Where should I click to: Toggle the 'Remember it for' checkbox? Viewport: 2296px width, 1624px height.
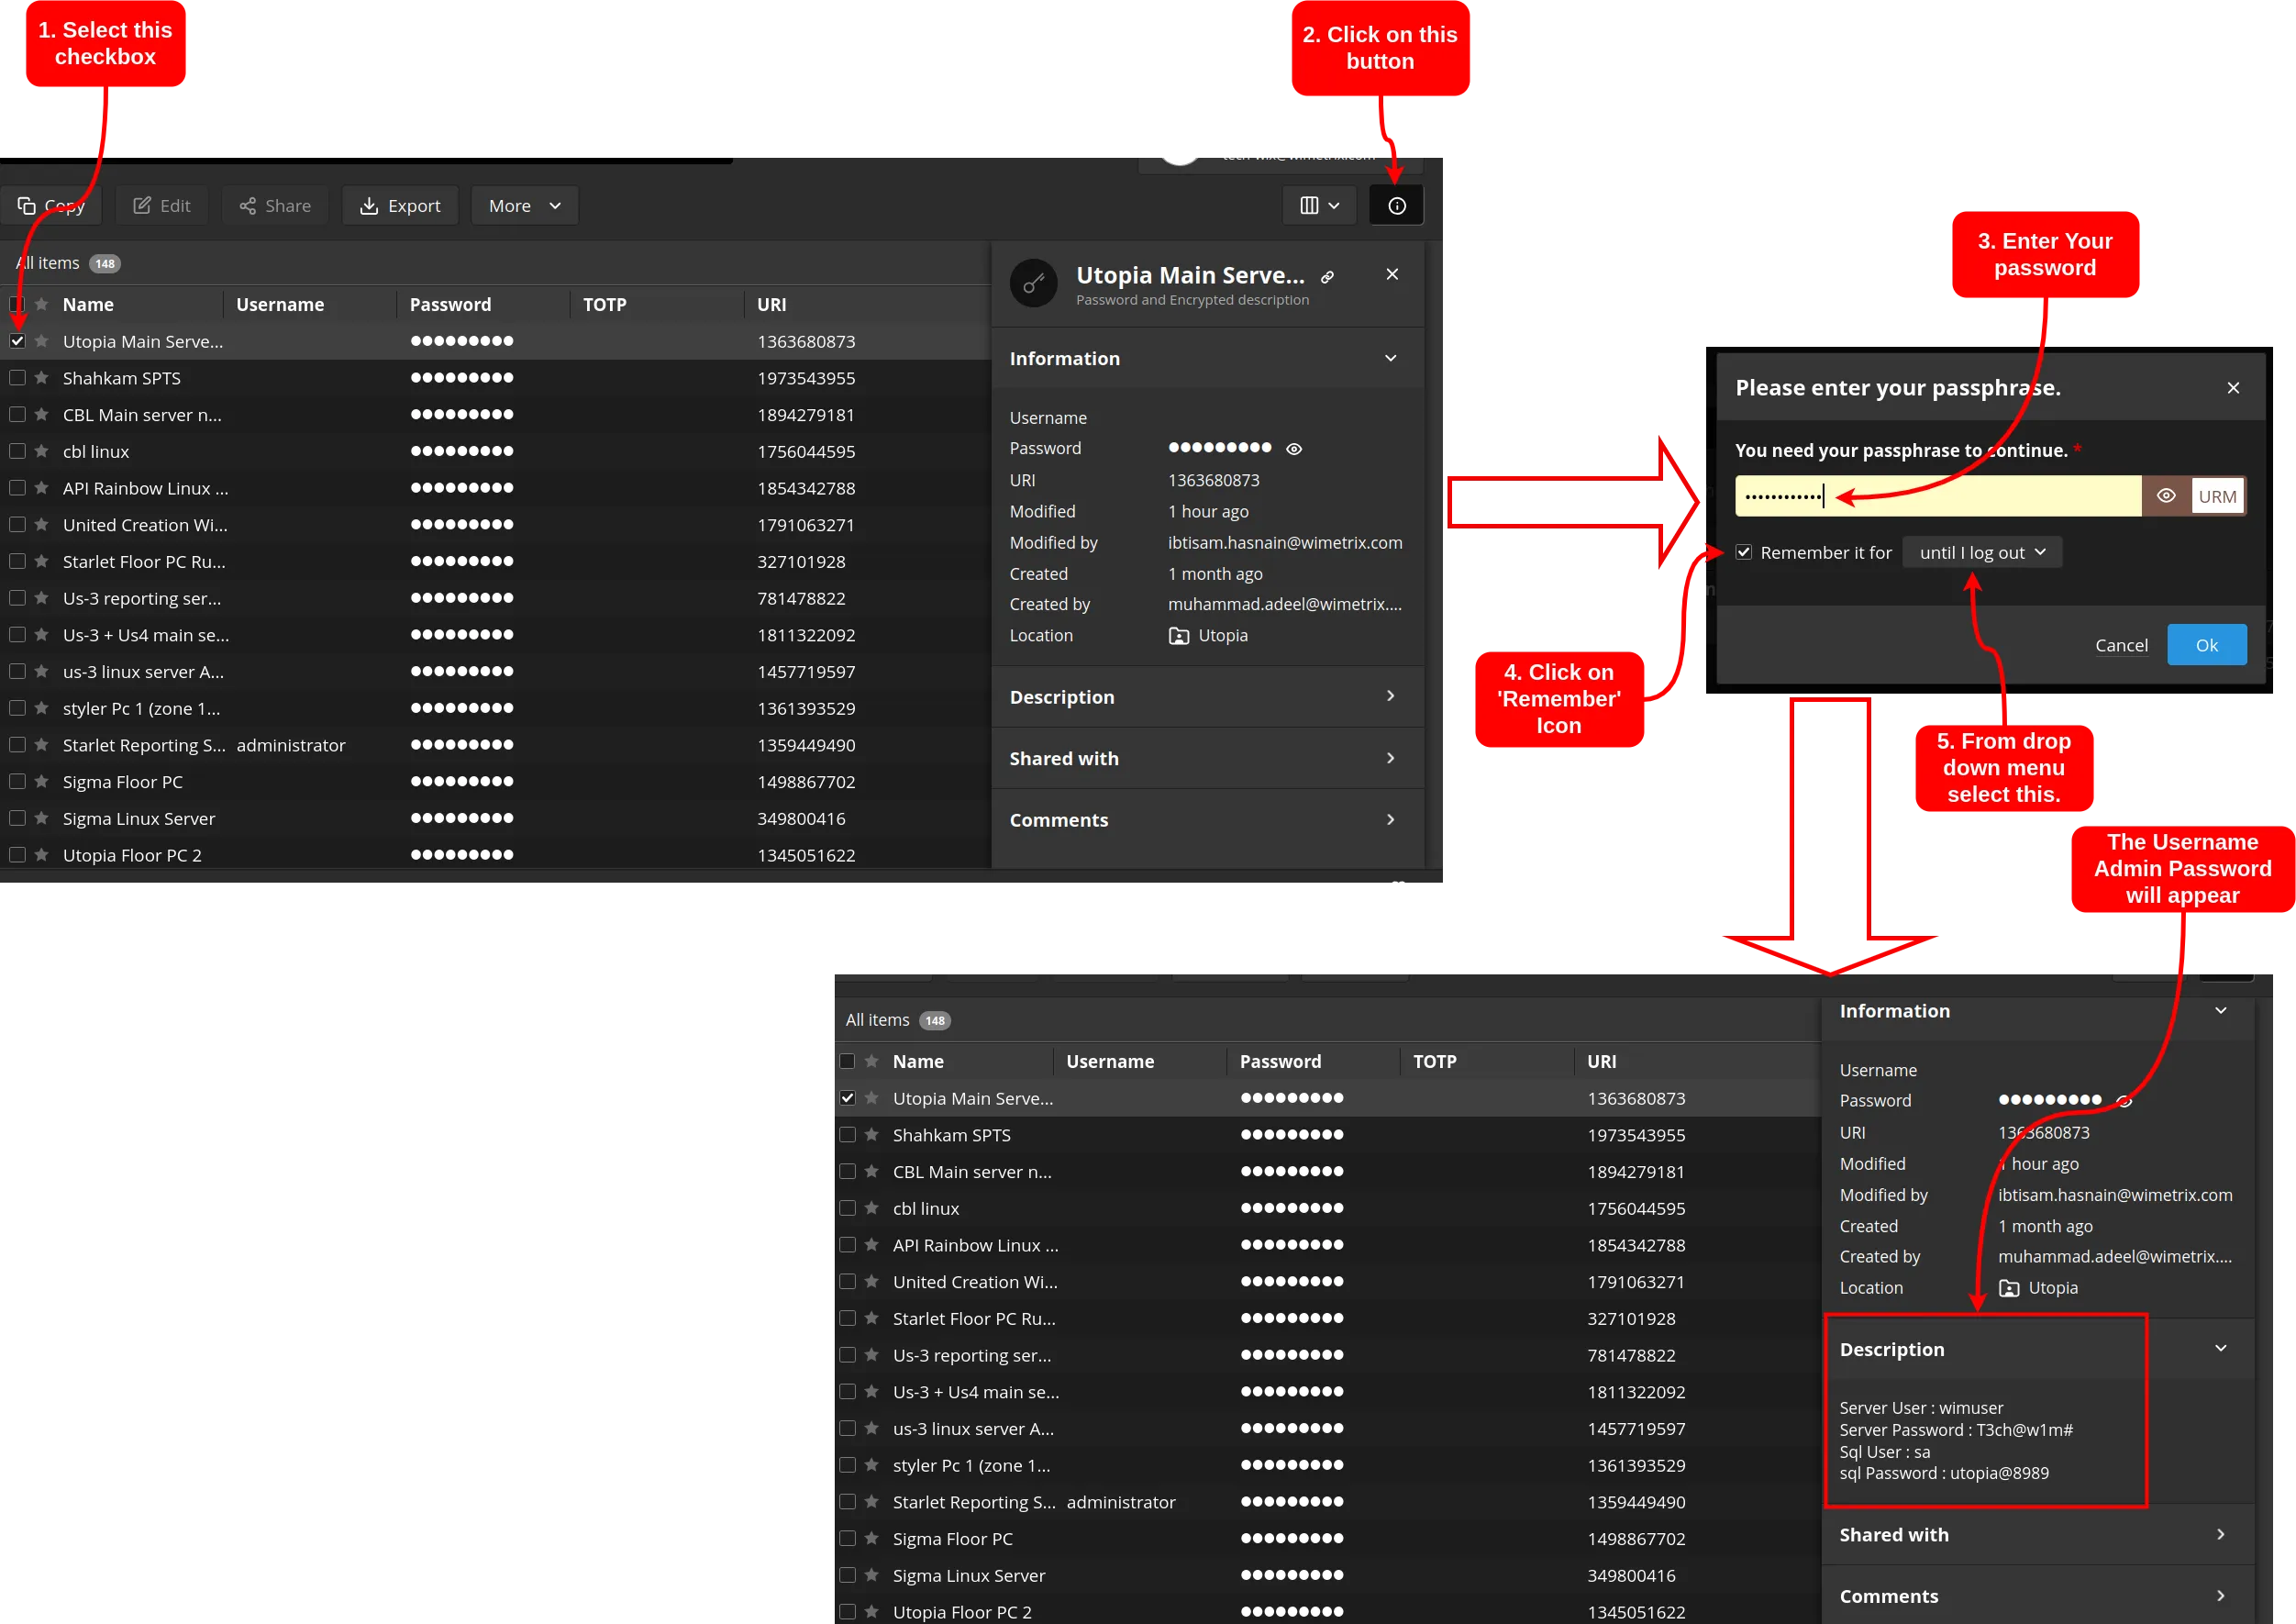pos(1743,553)
